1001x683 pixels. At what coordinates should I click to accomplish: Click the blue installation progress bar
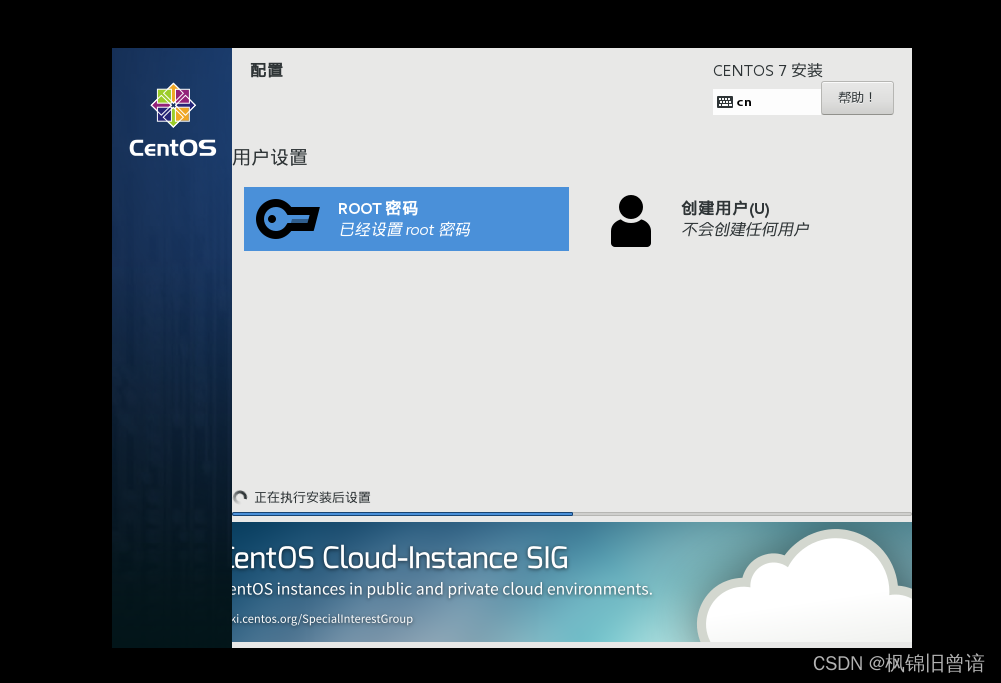click(x=400, y=514)
